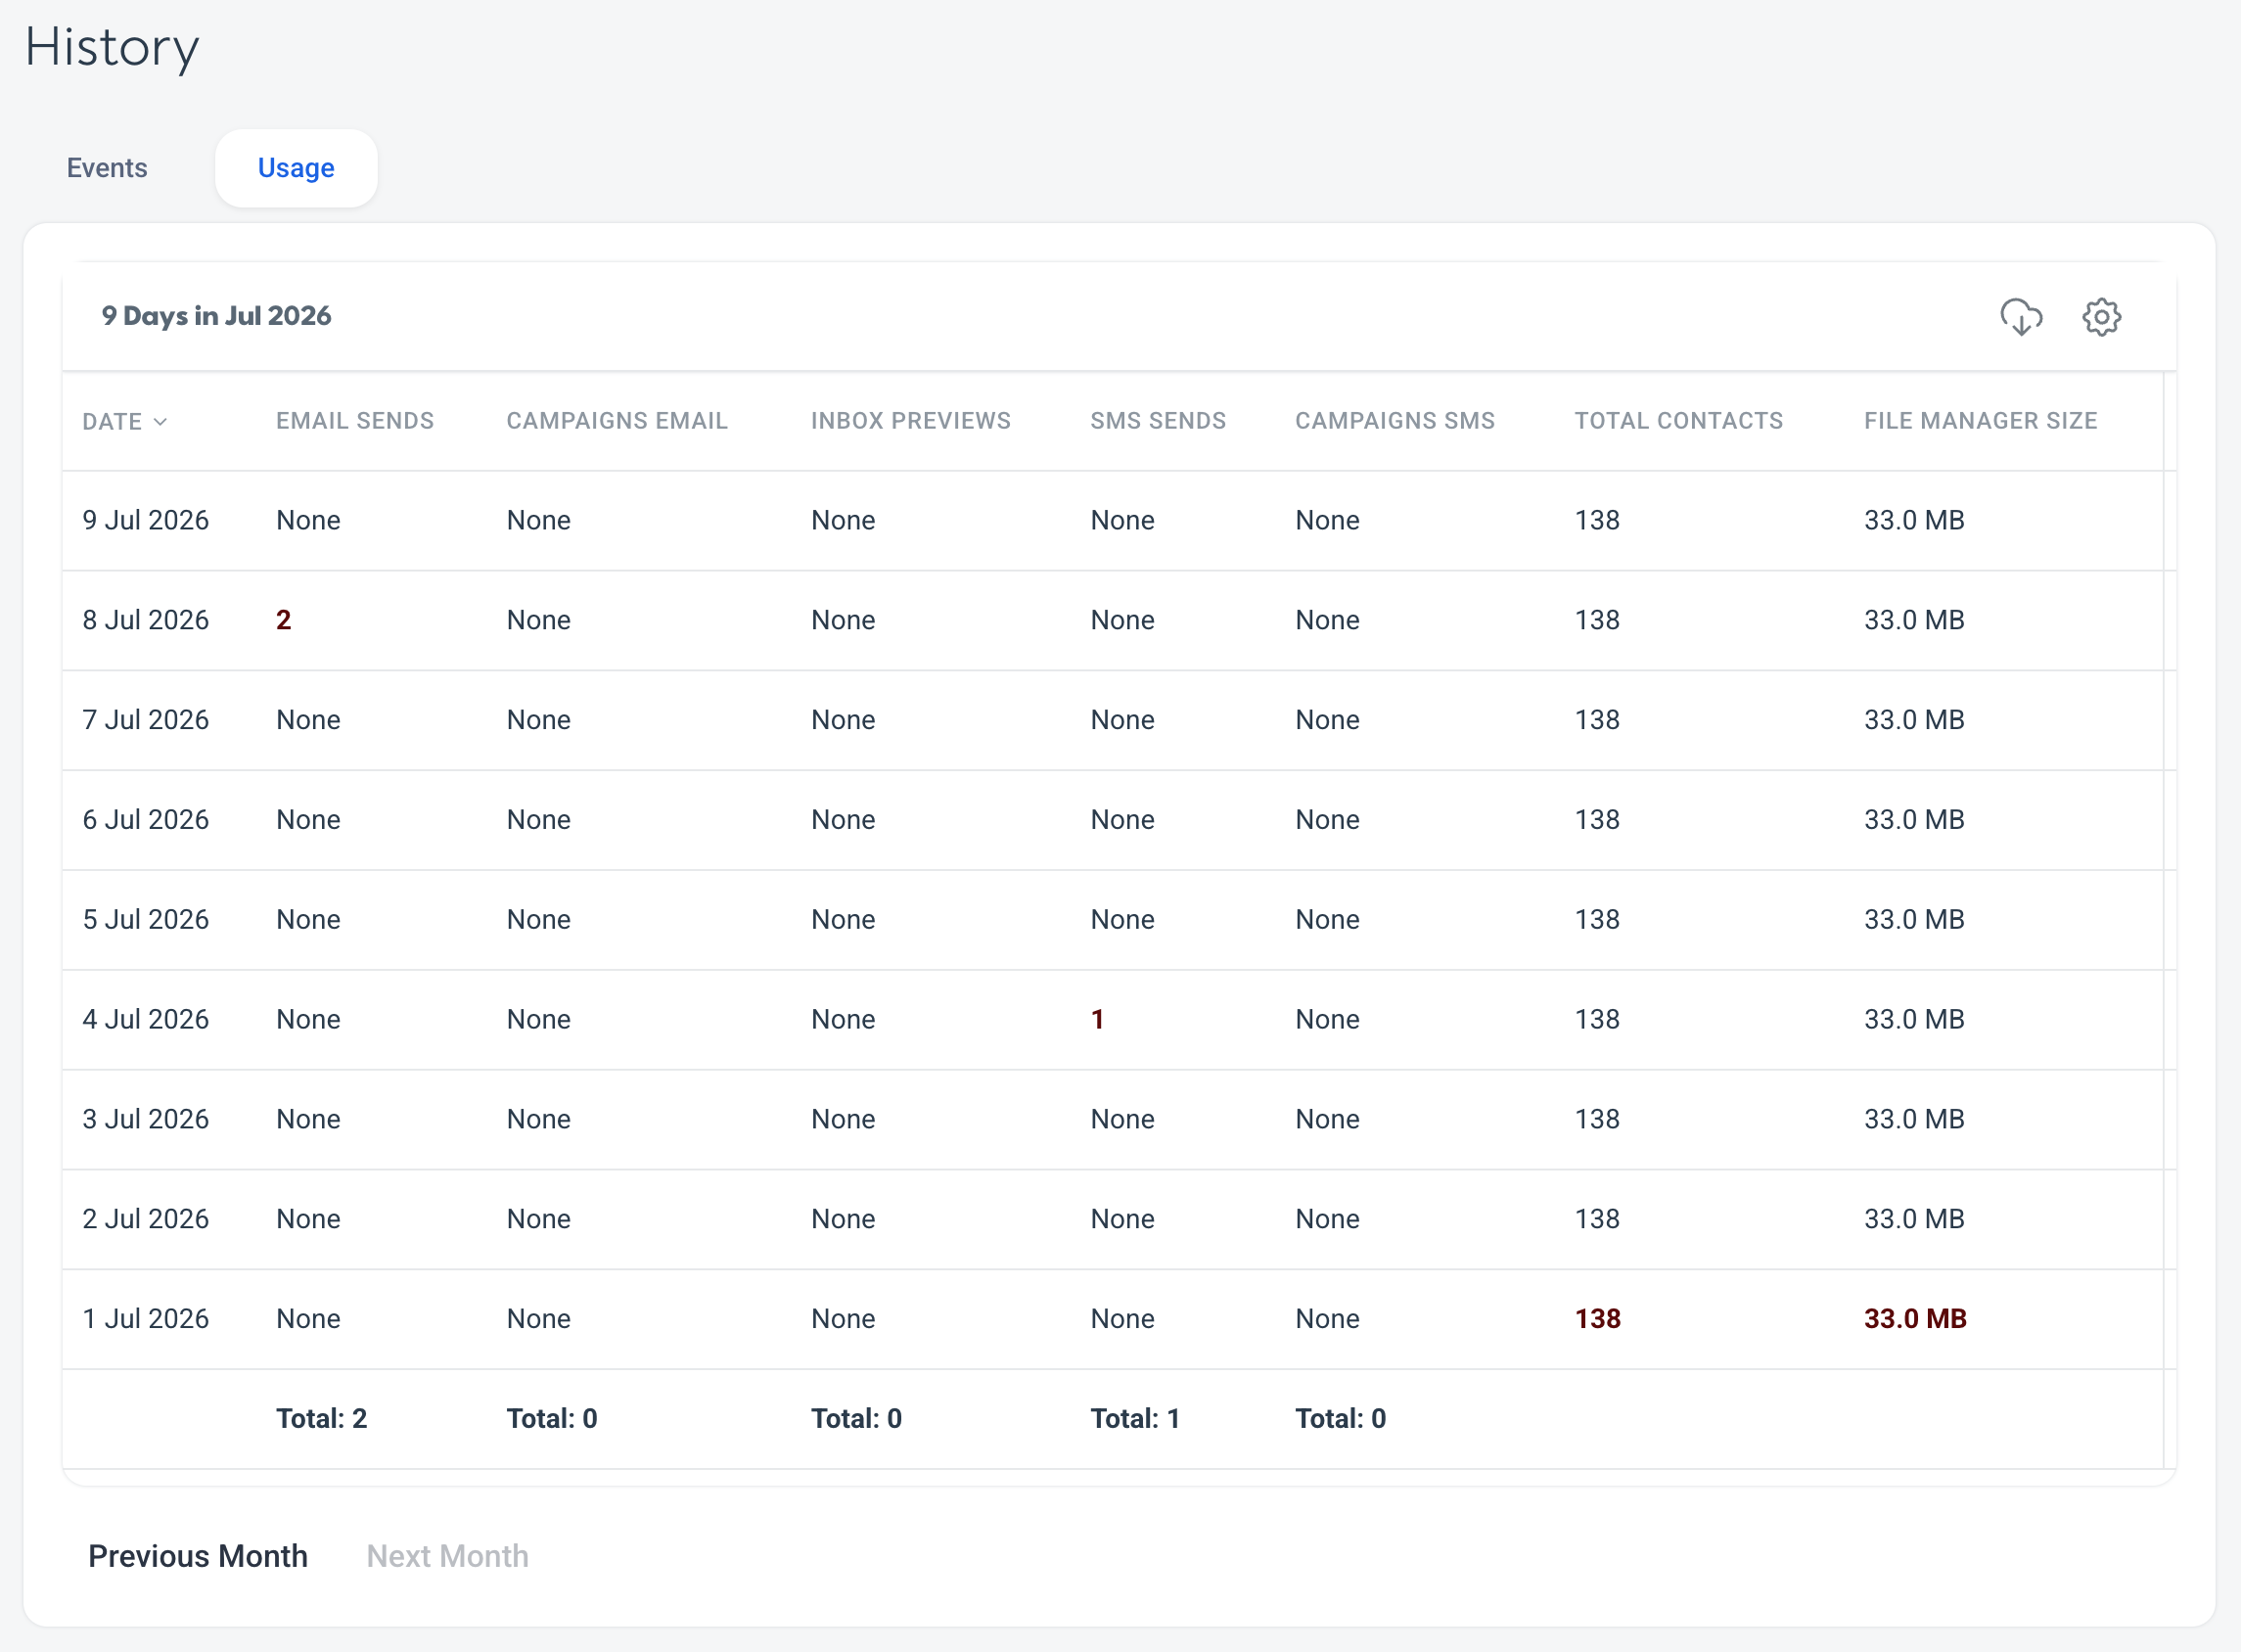Image resolution: width=2241 pixels, height=1652 pixels.
Task: Click the Email Sends column header
Action: [355, 421]
